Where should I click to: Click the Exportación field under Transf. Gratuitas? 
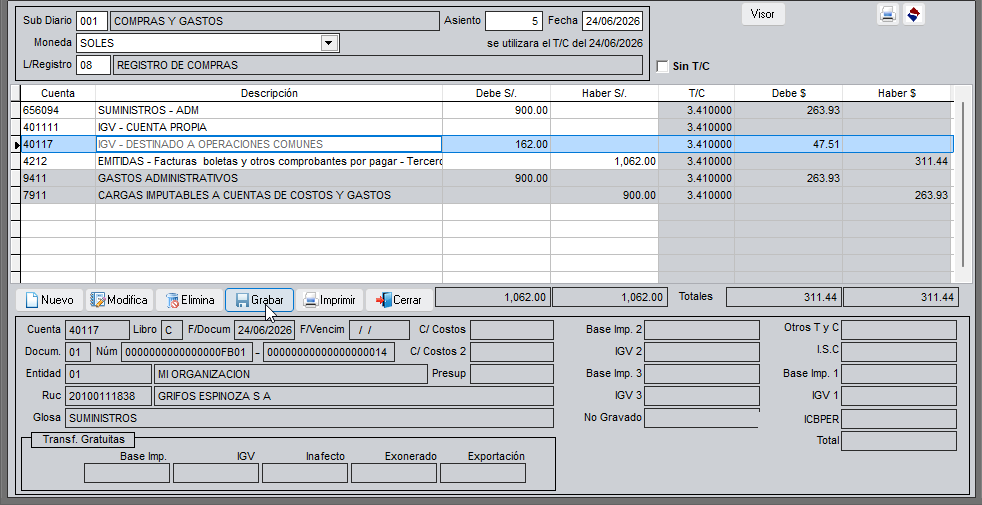pyautogui.click(x=483, y=473)
